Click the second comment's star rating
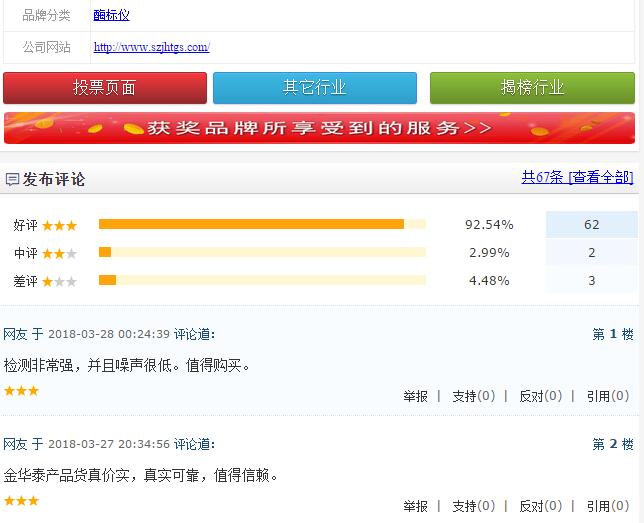644x523 pixels. (21, 501)
